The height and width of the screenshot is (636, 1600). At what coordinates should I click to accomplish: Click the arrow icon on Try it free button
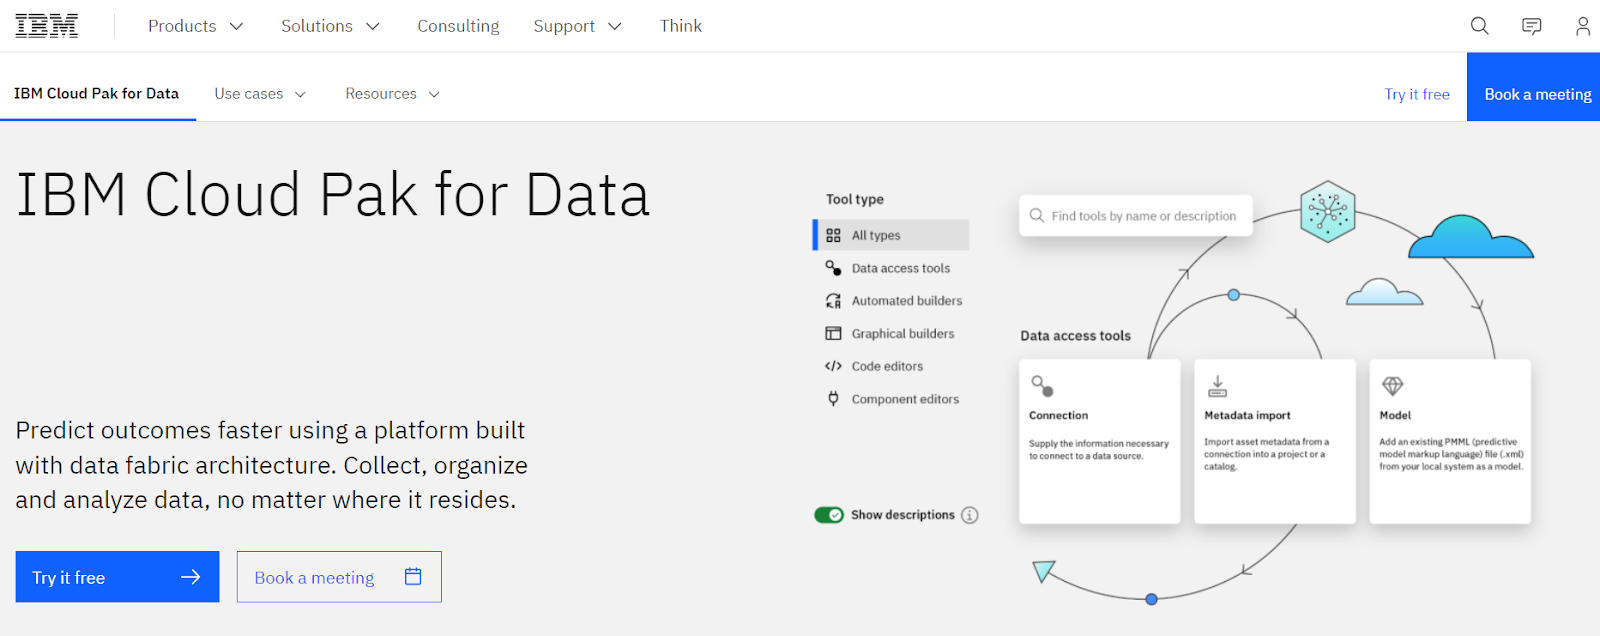[x=190, y=577]
